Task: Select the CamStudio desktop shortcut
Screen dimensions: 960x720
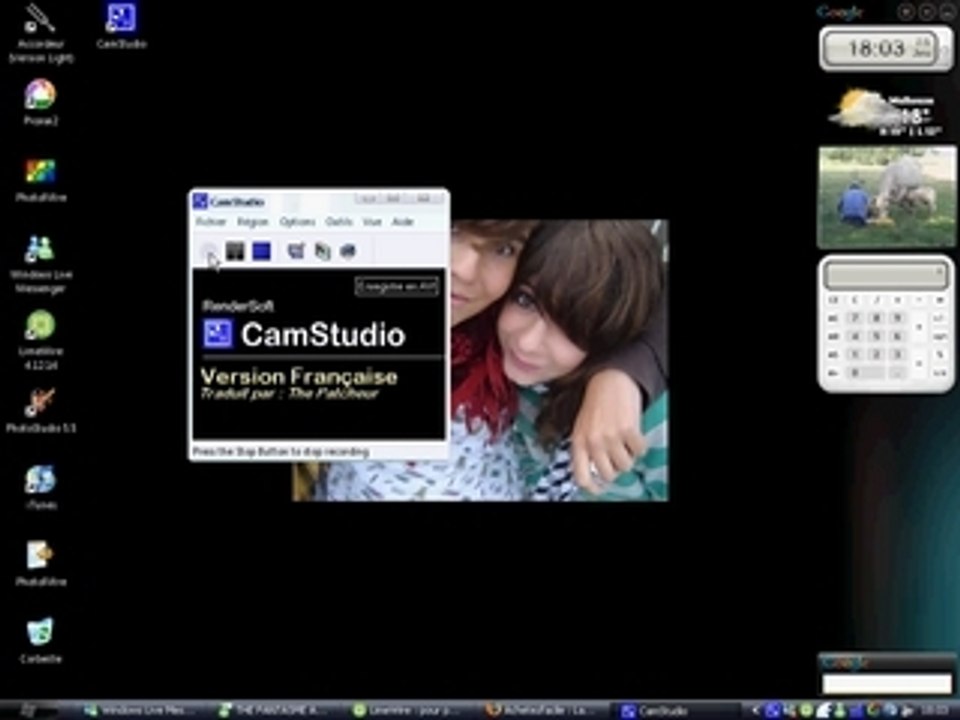Action: point(121,26)
